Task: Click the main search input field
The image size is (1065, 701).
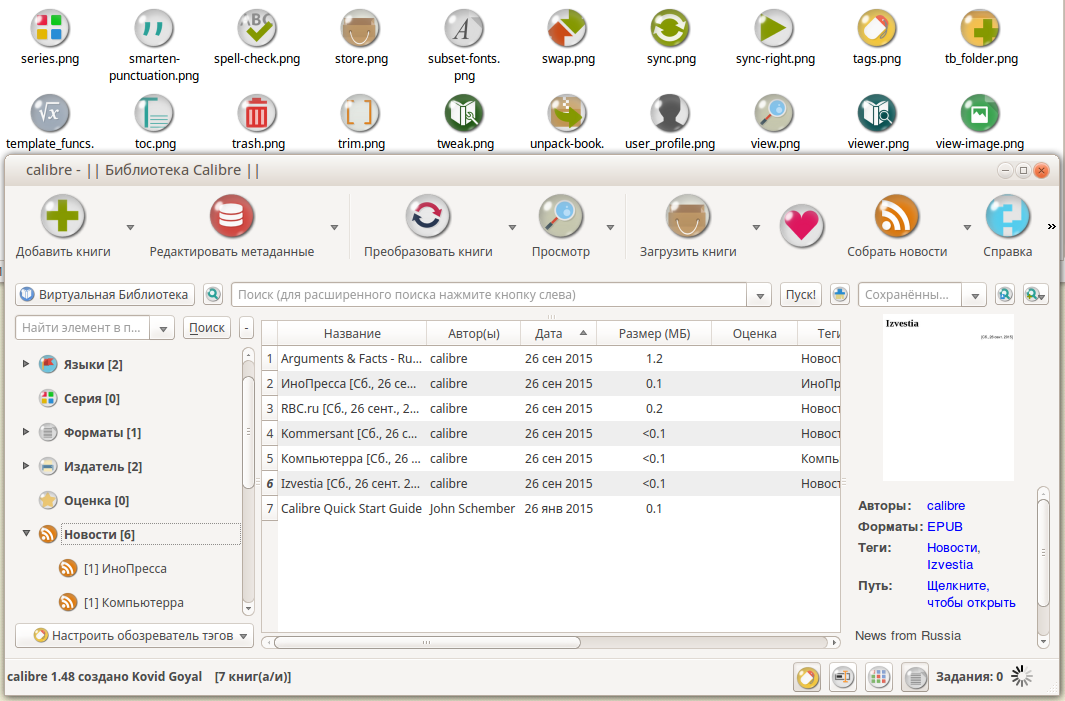Action: [x=489, y=295]
